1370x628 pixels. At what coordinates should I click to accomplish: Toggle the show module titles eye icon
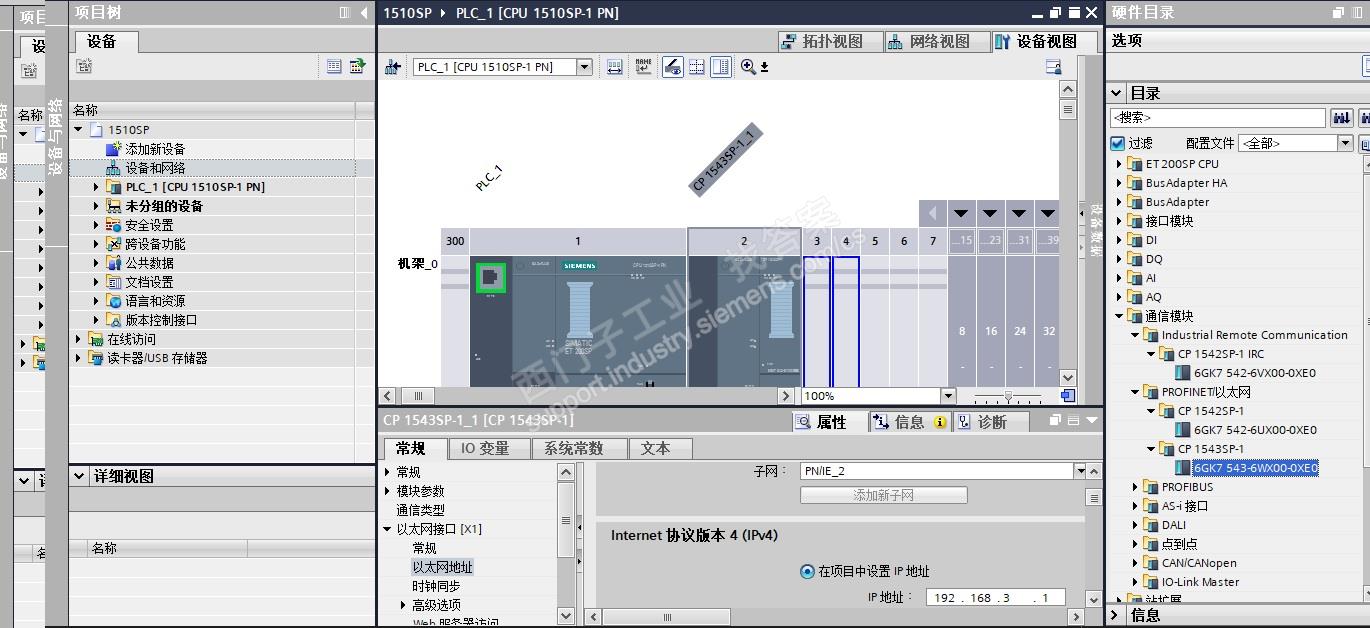click(x=672, y=67)
